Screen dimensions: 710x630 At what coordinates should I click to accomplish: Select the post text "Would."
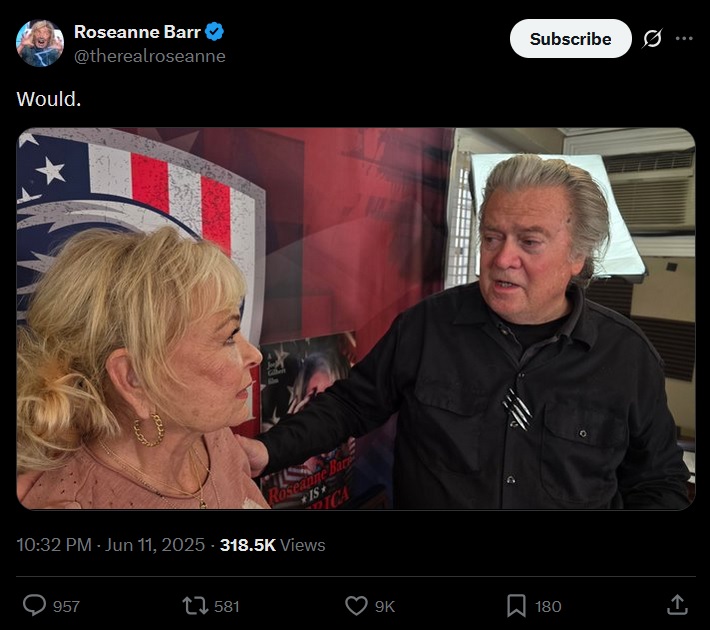(49, 99)
